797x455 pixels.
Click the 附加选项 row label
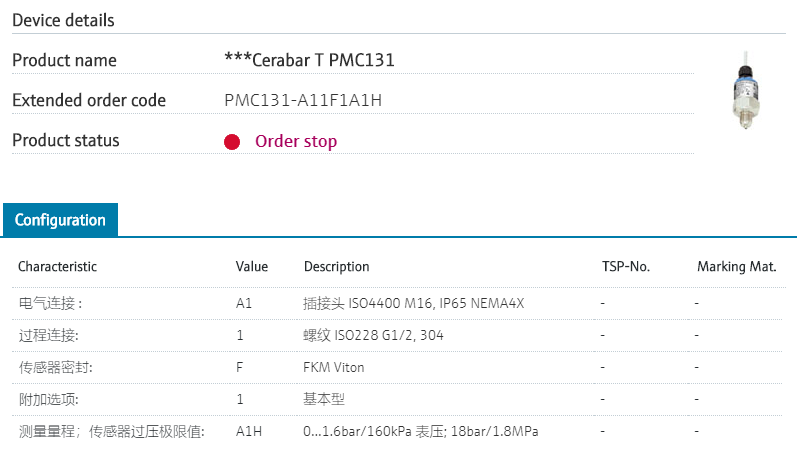[x=49, y=399]
